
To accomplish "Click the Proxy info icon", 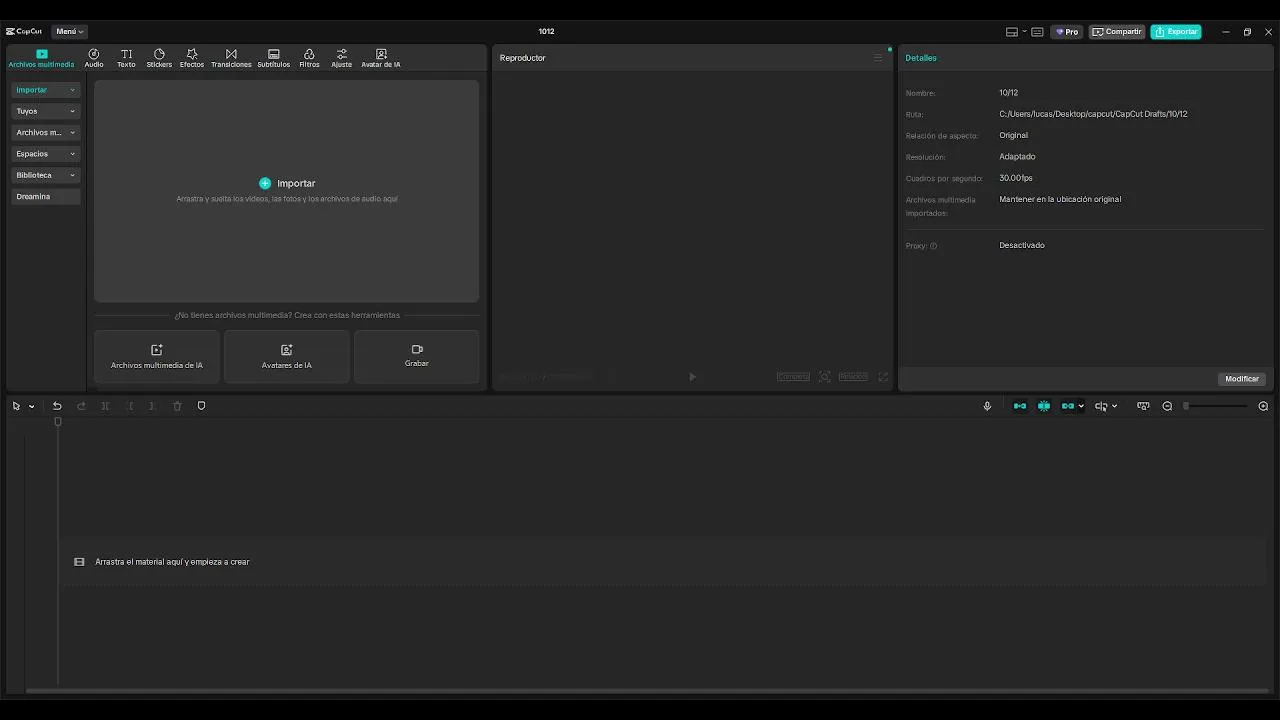I will pos(934,246).
